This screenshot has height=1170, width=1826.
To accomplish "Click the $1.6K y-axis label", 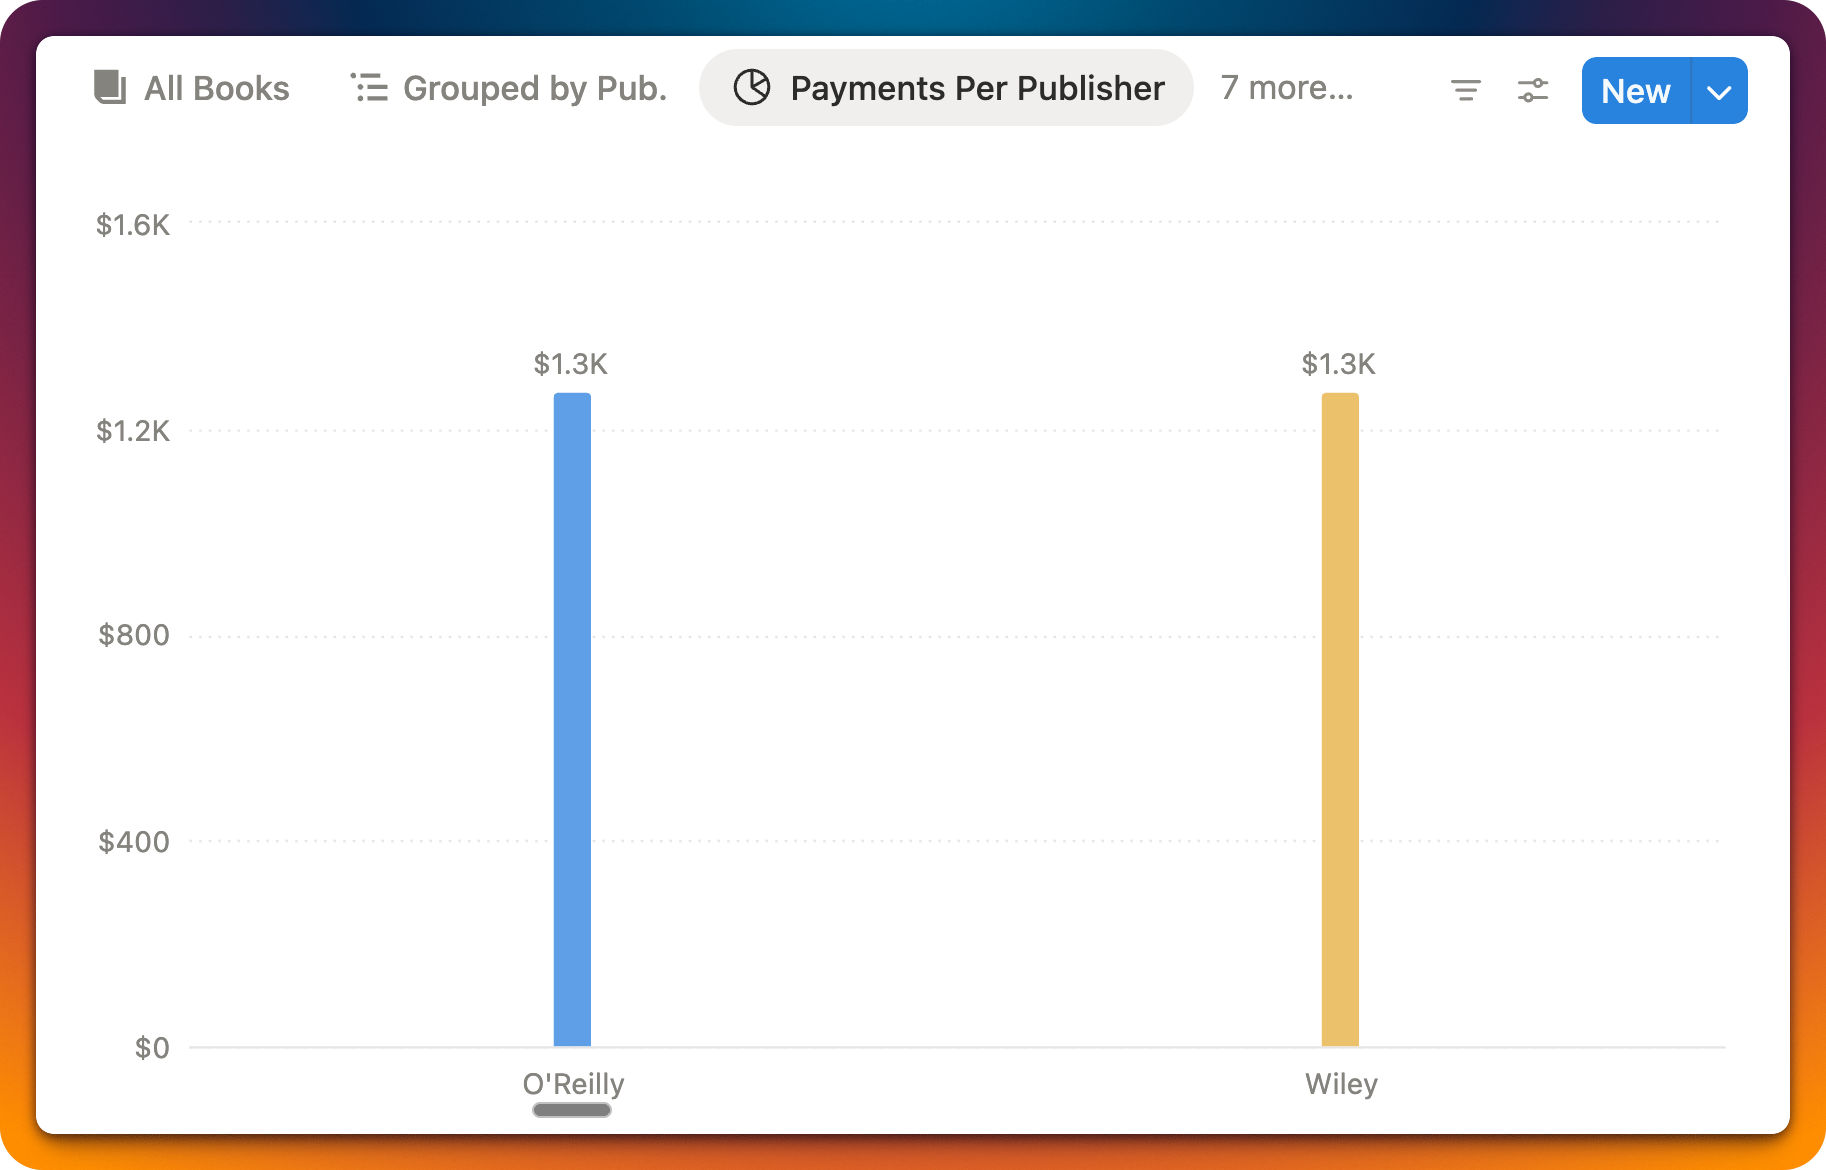I will click(133, 225).
